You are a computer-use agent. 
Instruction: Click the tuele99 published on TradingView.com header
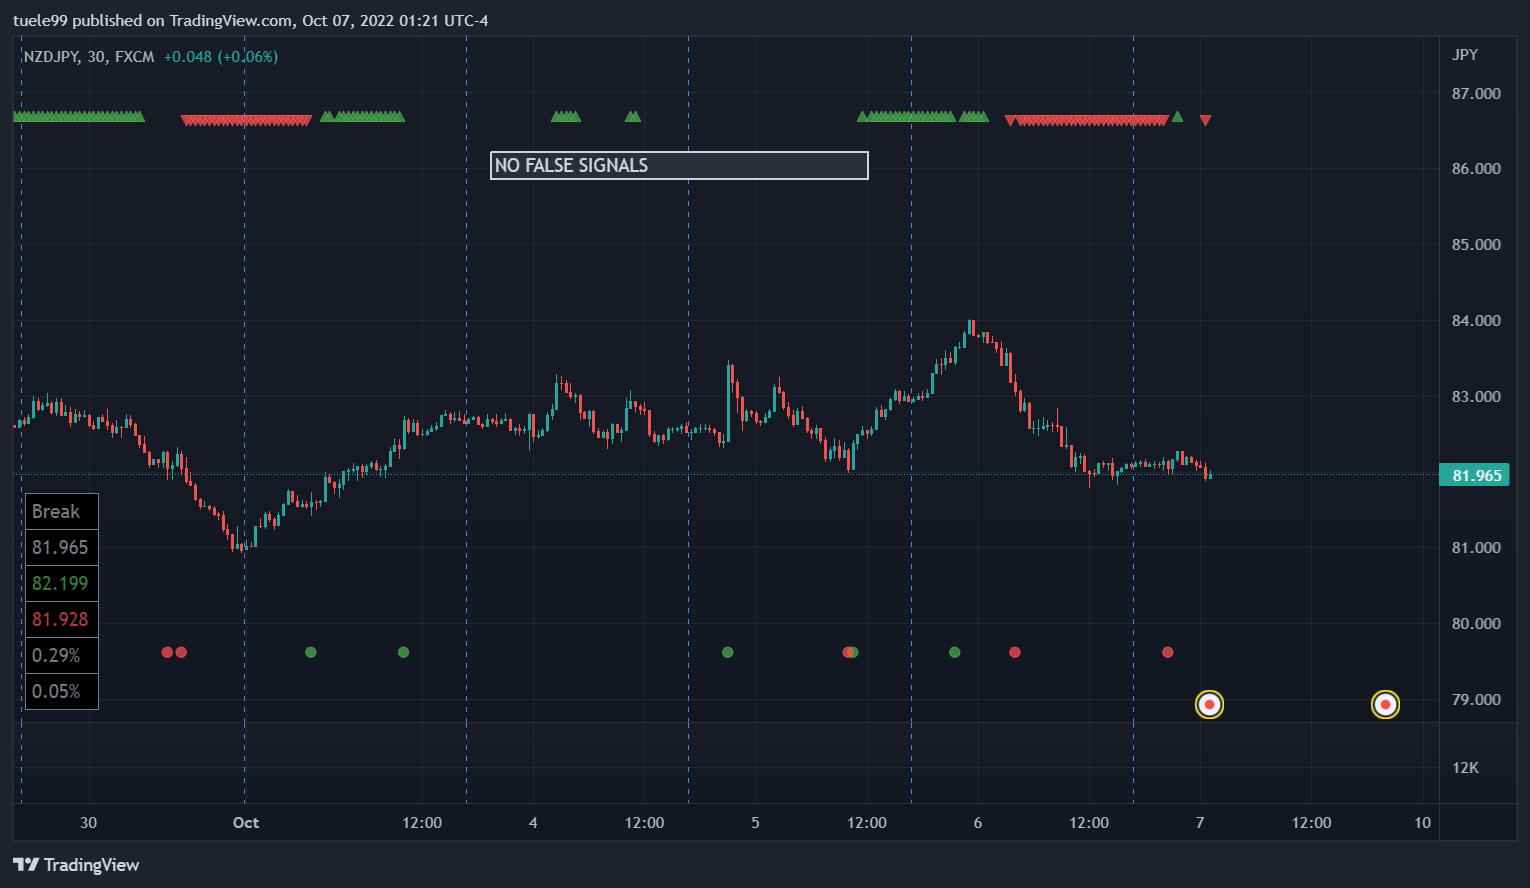[250, 21]
